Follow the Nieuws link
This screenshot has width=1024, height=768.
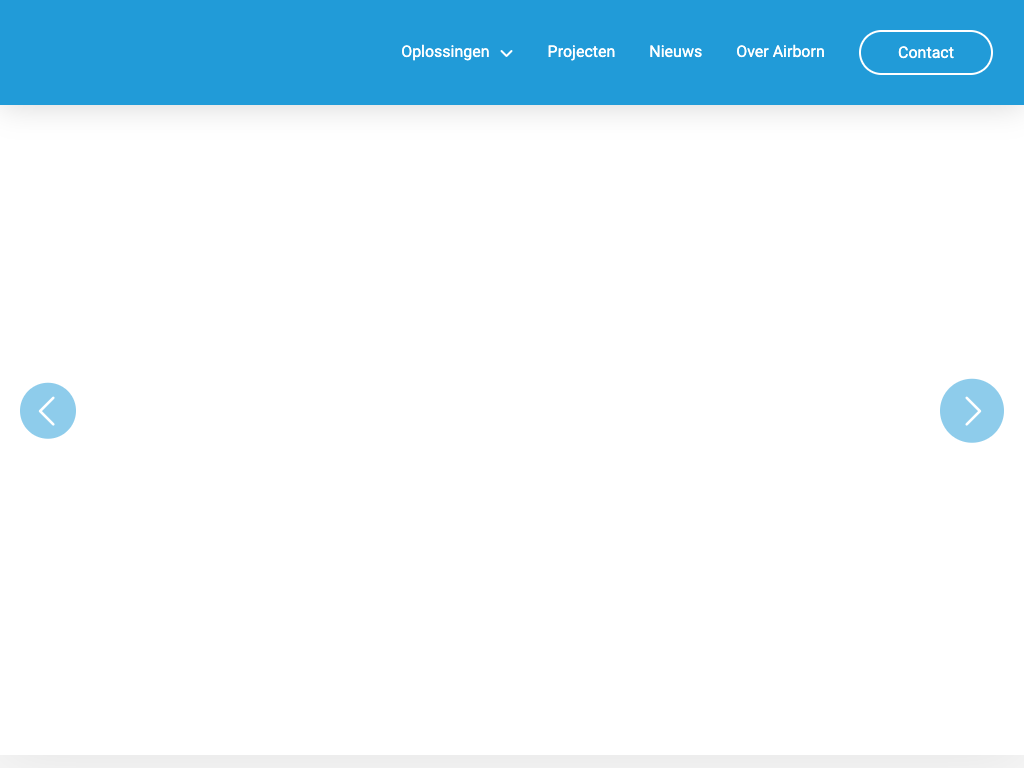[675, 52]
